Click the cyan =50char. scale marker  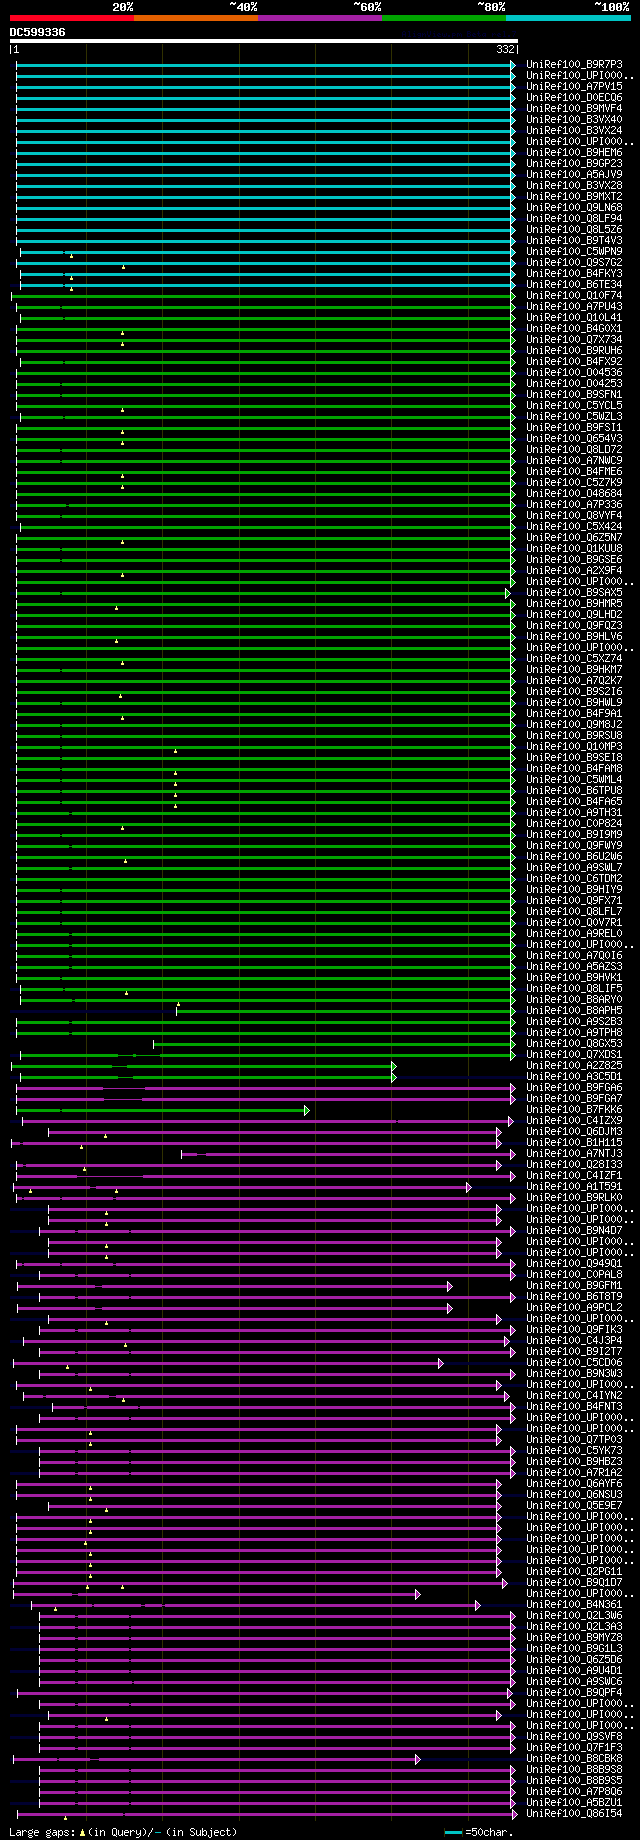click(x=453, y=1832)
